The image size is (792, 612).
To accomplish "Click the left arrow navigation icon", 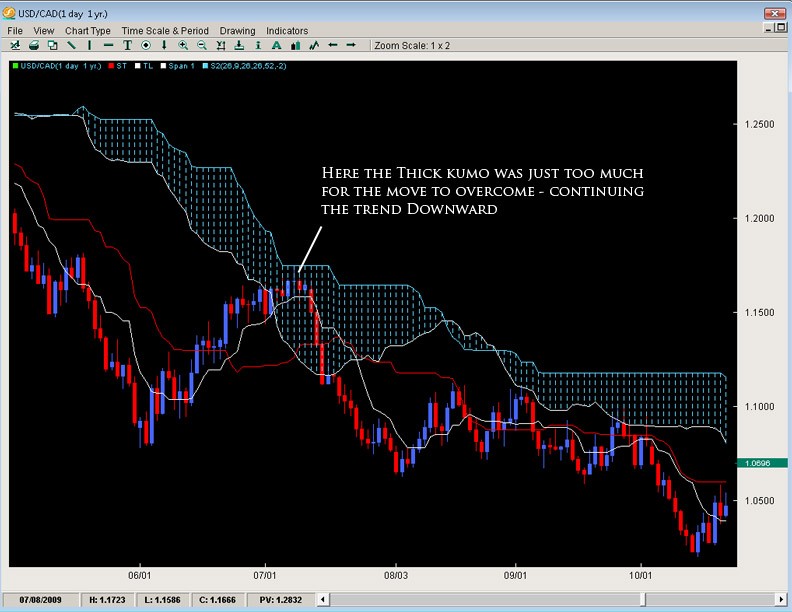I will click(332, 45).
